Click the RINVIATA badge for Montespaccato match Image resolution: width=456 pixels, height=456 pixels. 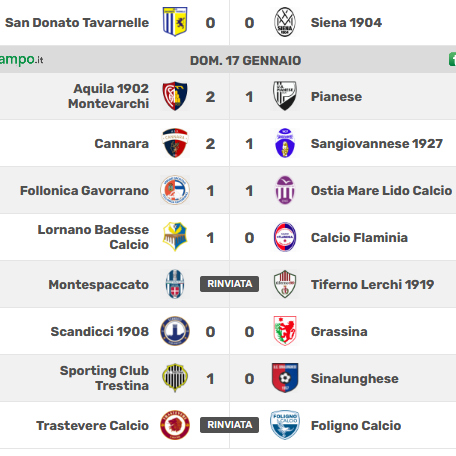[229, 284]
